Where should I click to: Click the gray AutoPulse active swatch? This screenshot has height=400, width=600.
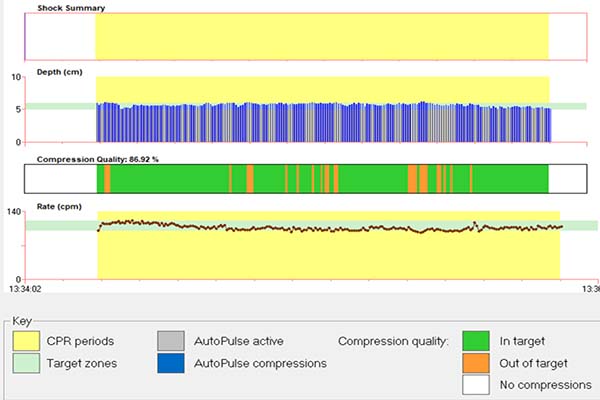[171, 342]
